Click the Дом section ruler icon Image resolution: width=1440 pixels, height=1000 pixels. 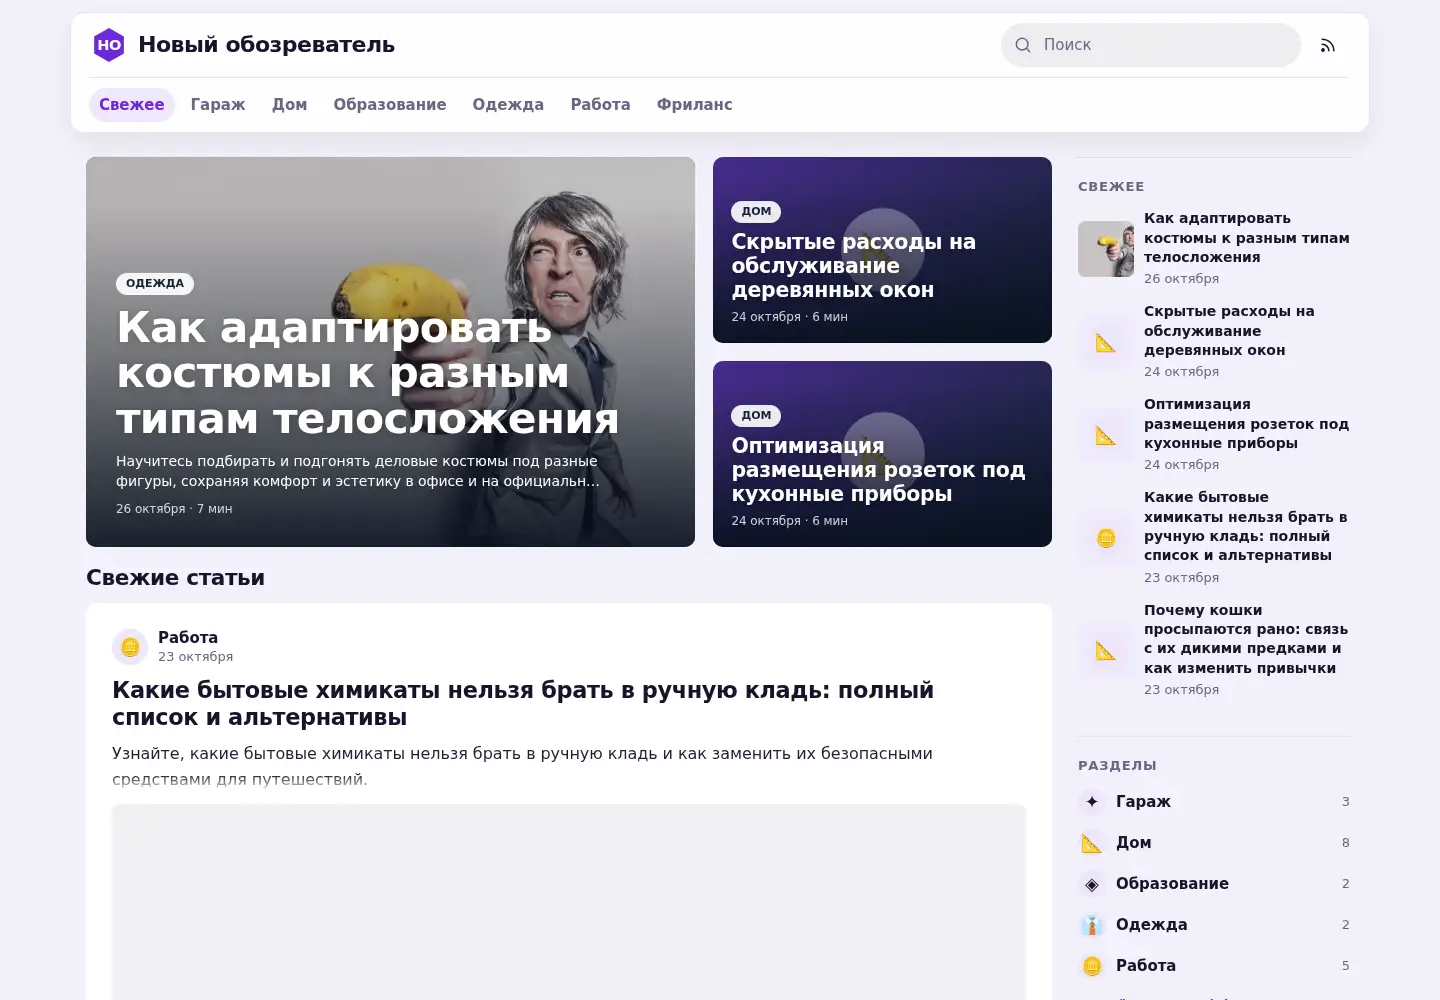click(1092, 843)
